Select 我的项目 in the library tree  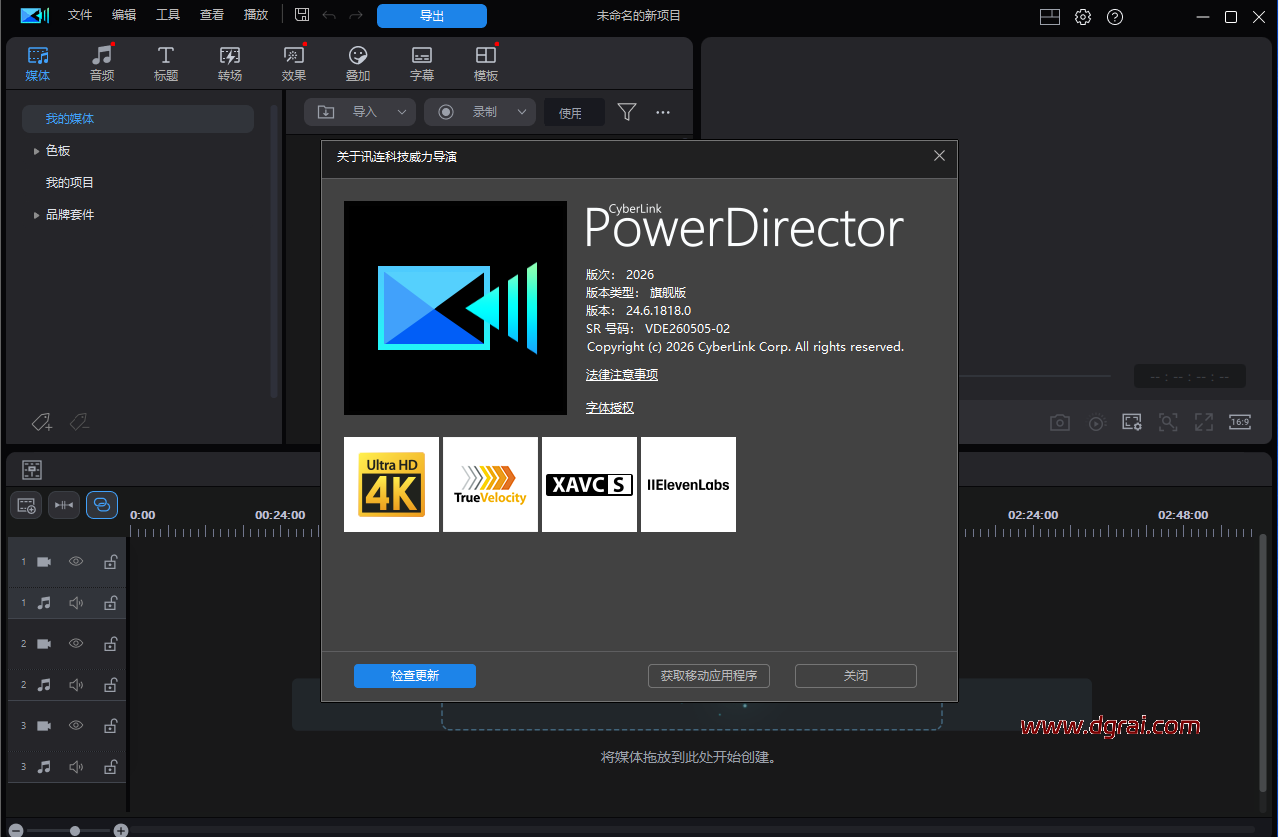(70, 183)
